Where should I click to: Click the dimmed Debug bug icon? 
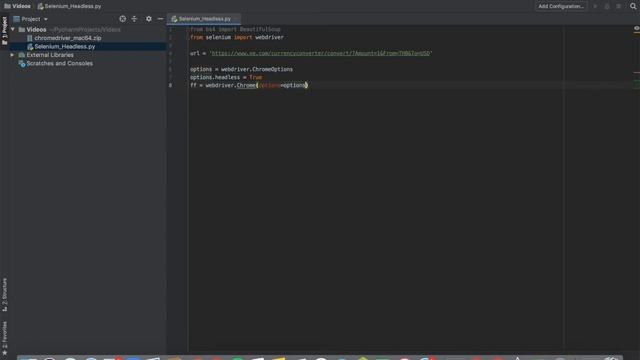607,6
